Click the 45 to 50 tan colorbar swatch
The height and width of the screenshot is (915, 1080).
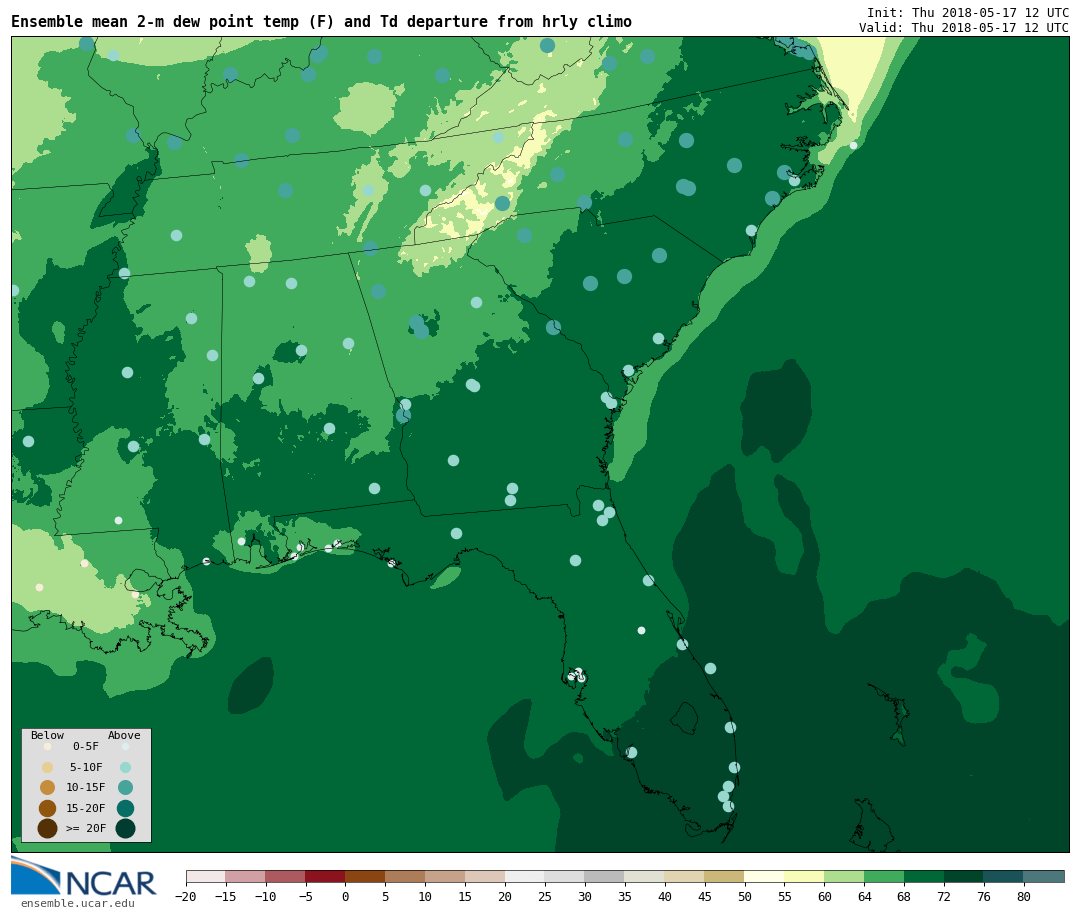click(x=724, y=876)
